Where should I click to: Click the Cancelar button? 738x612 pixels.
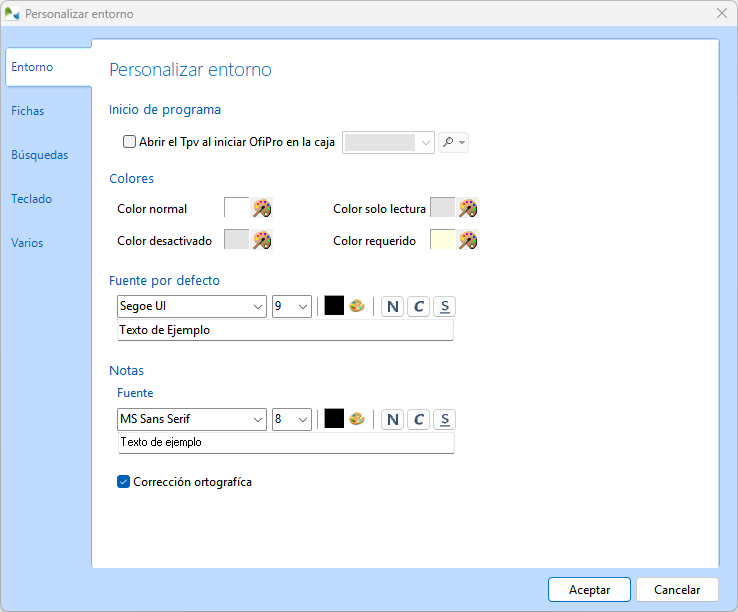point(677,589)
